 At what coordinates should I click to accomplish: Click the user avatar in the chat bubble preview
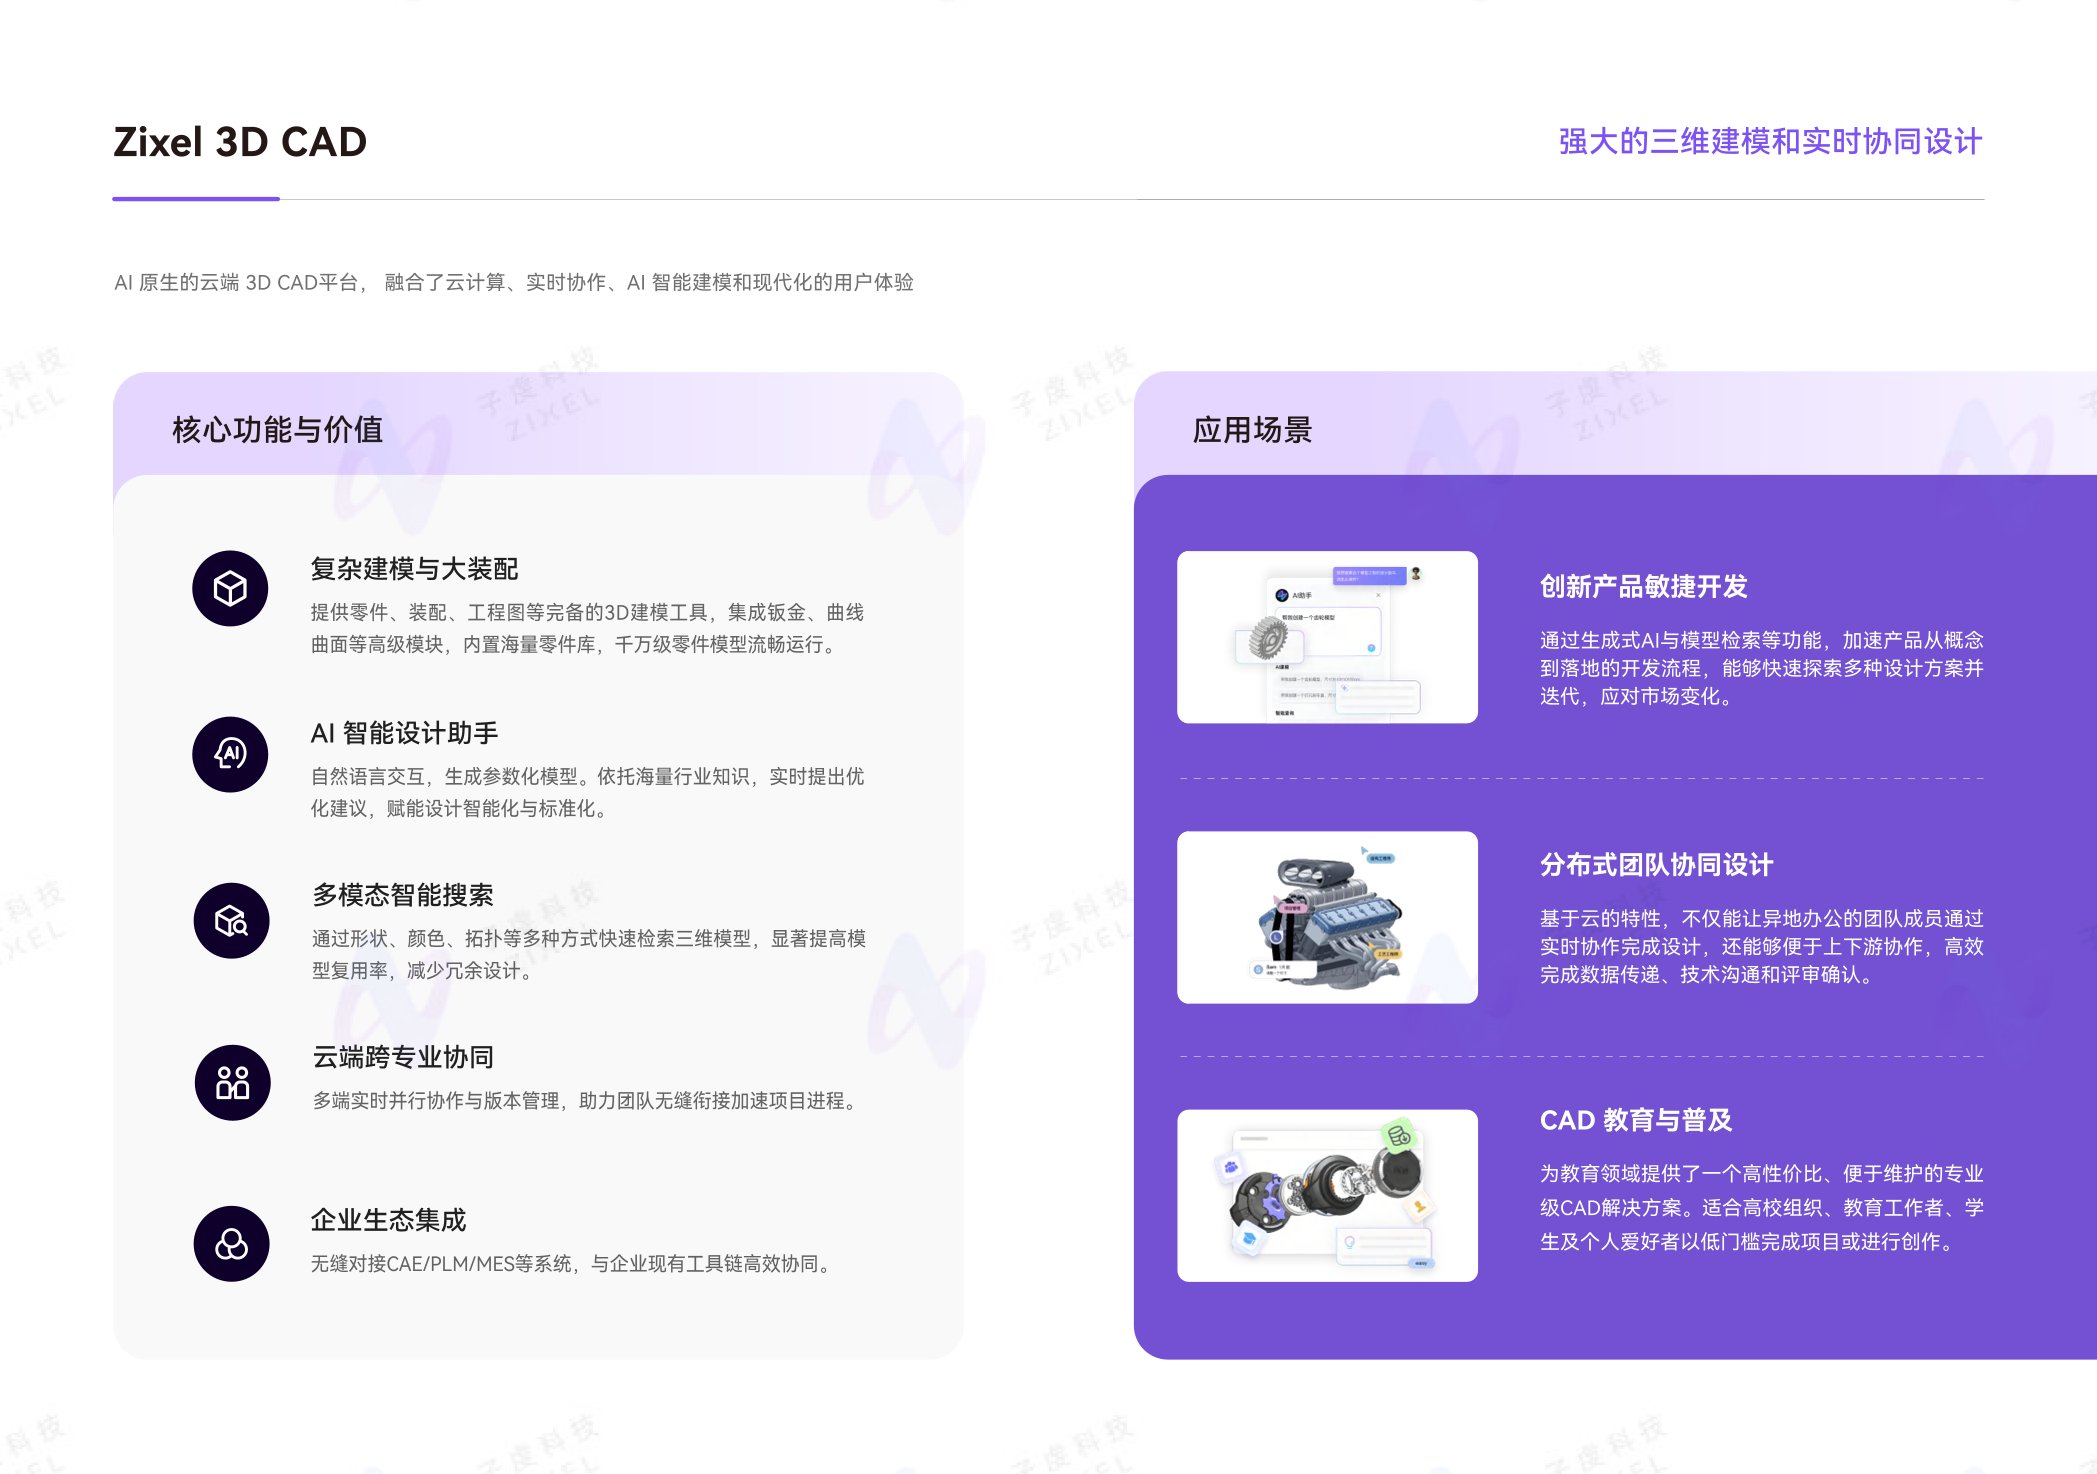tap(1416, 573)
